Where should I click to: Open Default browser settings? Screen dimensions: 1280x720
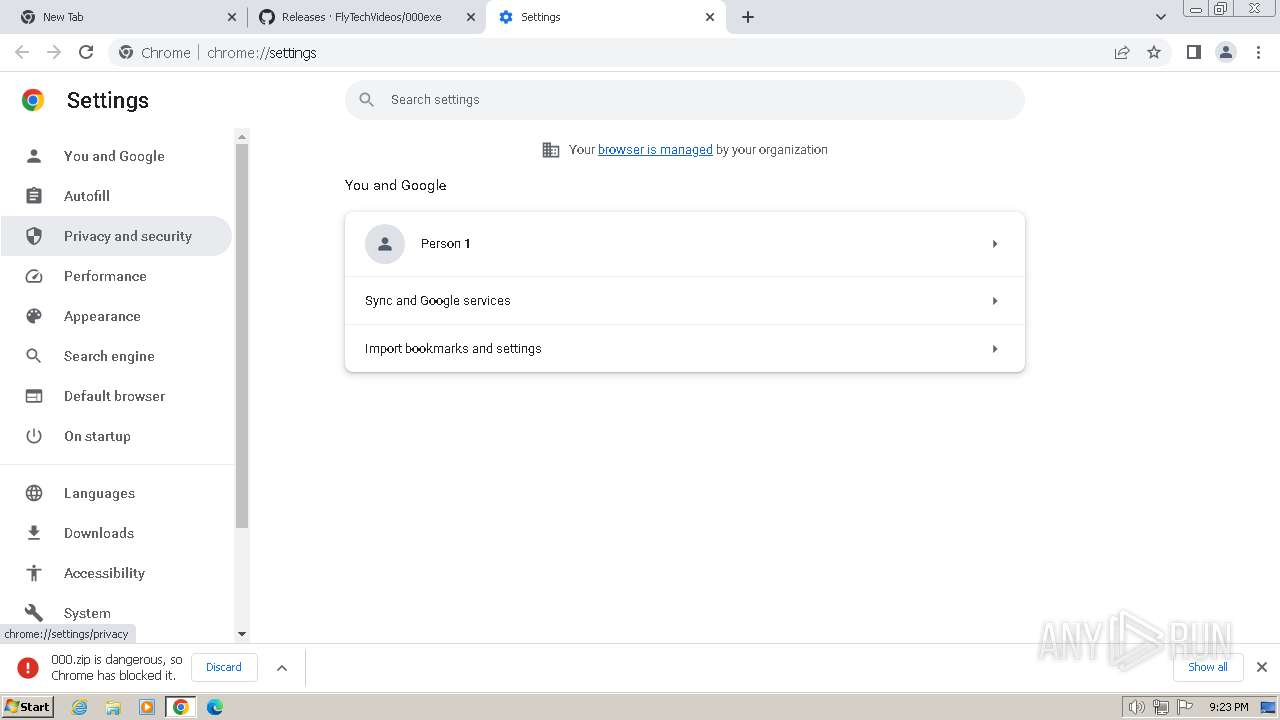tap(116, 396)
